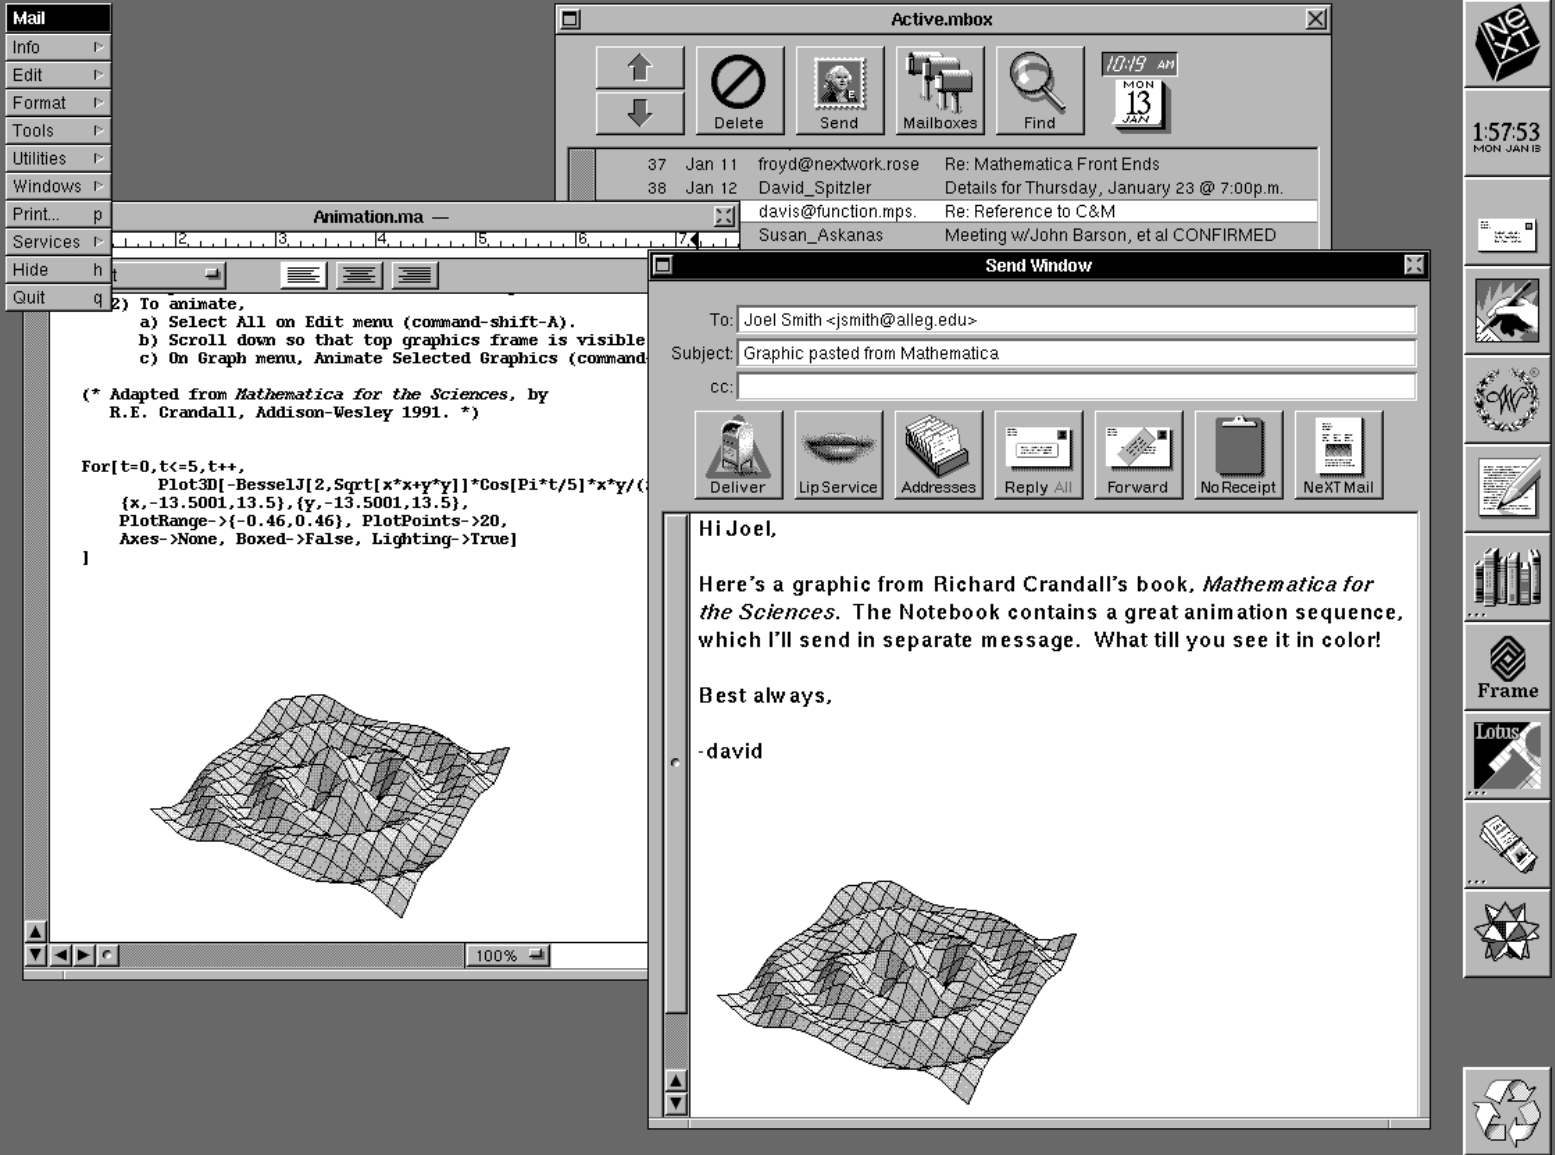This screenshot has height=1155, width=1555.
Task: Click the To address field
Action: pyautogui.click(x=1077, y=320)
